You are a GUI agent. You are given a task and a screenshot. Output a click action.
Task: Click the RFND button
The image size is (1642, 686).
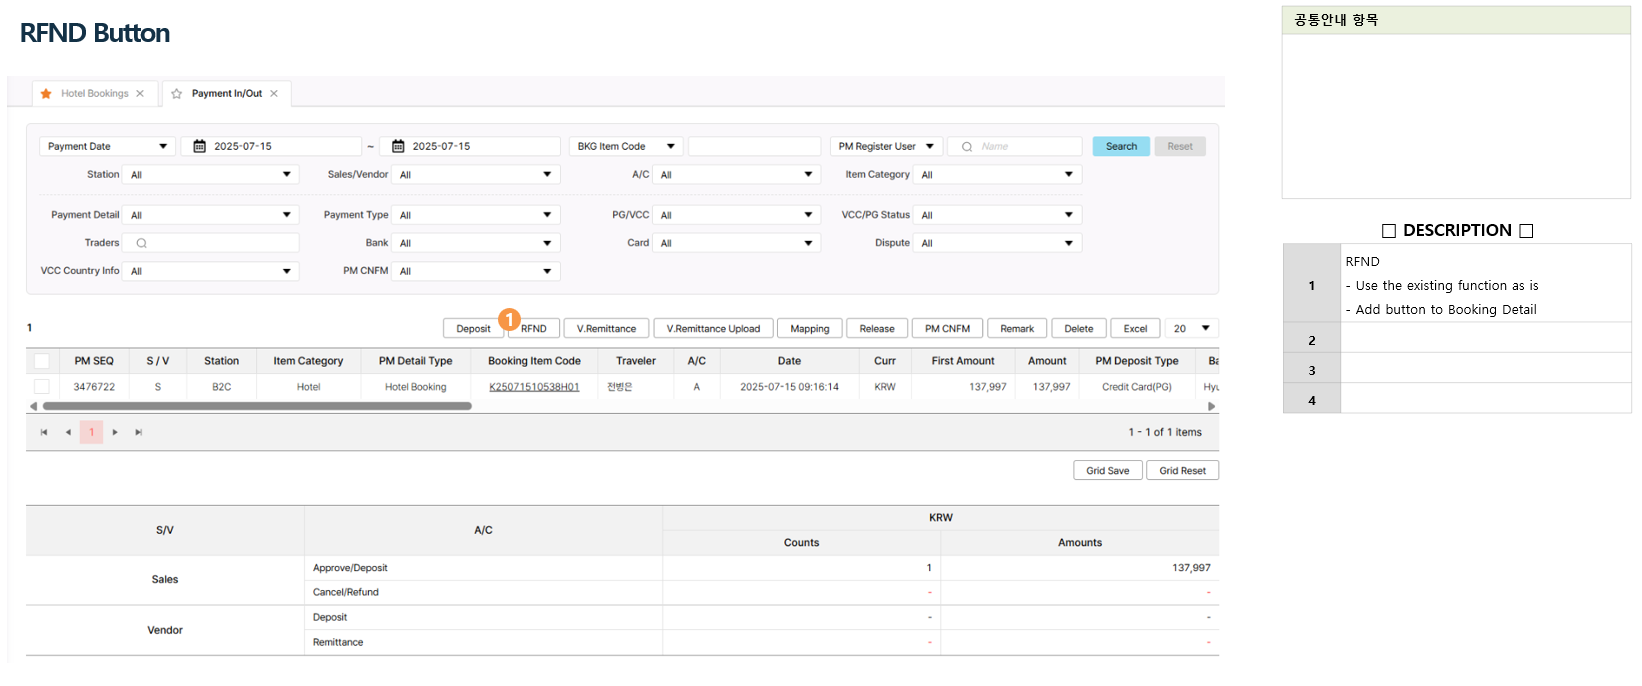pos(534,329)
